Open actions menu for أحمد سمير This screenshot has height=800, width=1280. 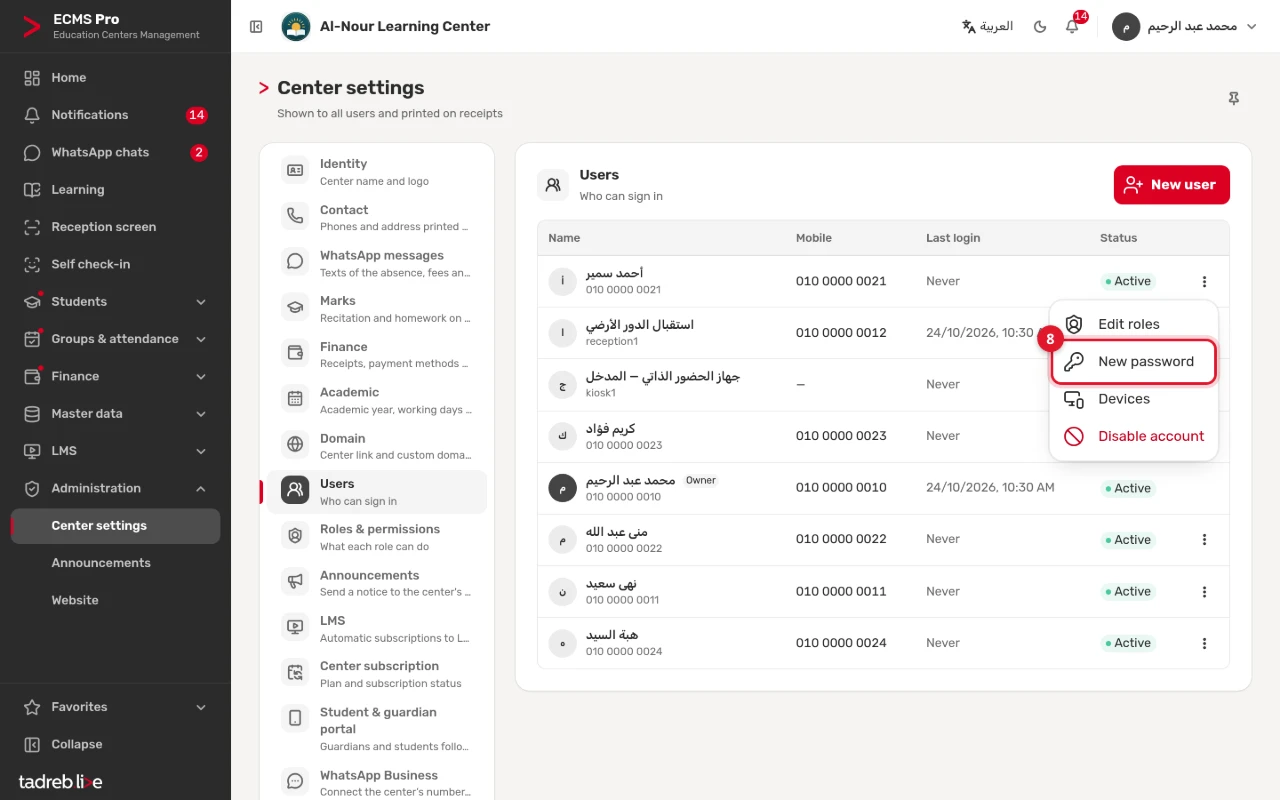coord(1204,282)
